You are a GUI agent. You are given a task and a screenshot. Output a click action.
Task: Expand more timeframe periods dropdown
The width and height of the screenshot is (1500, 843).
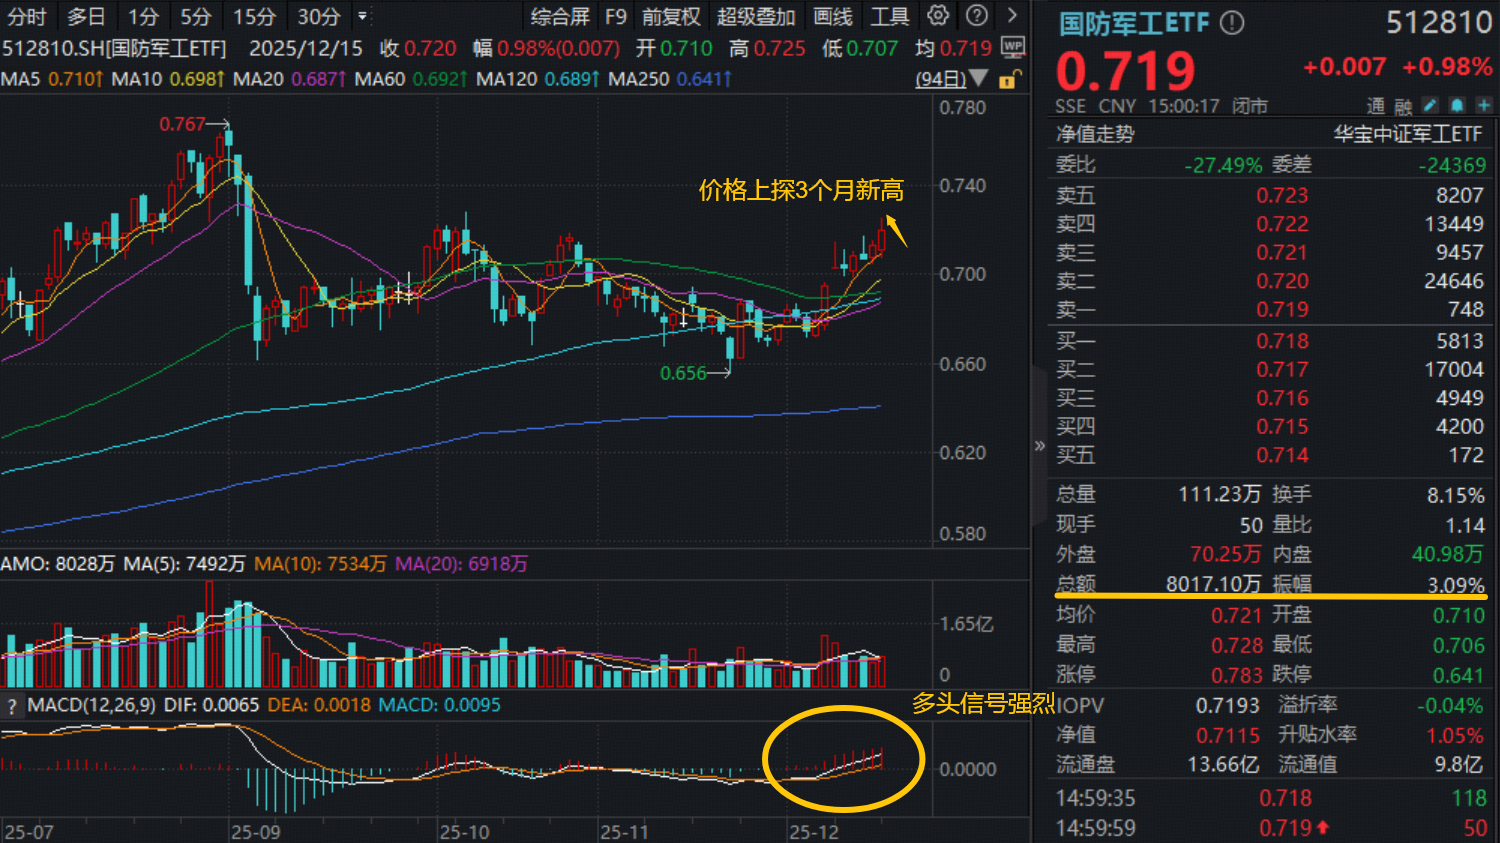pos(362,17)
